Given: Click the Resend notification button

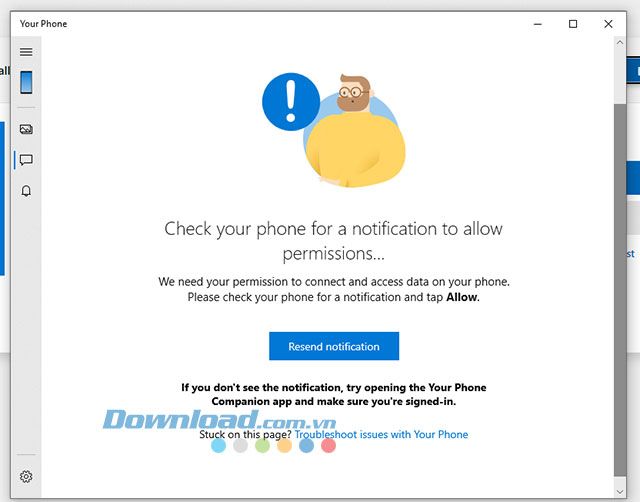Looking at the screenshot, I should click(334, 346).
